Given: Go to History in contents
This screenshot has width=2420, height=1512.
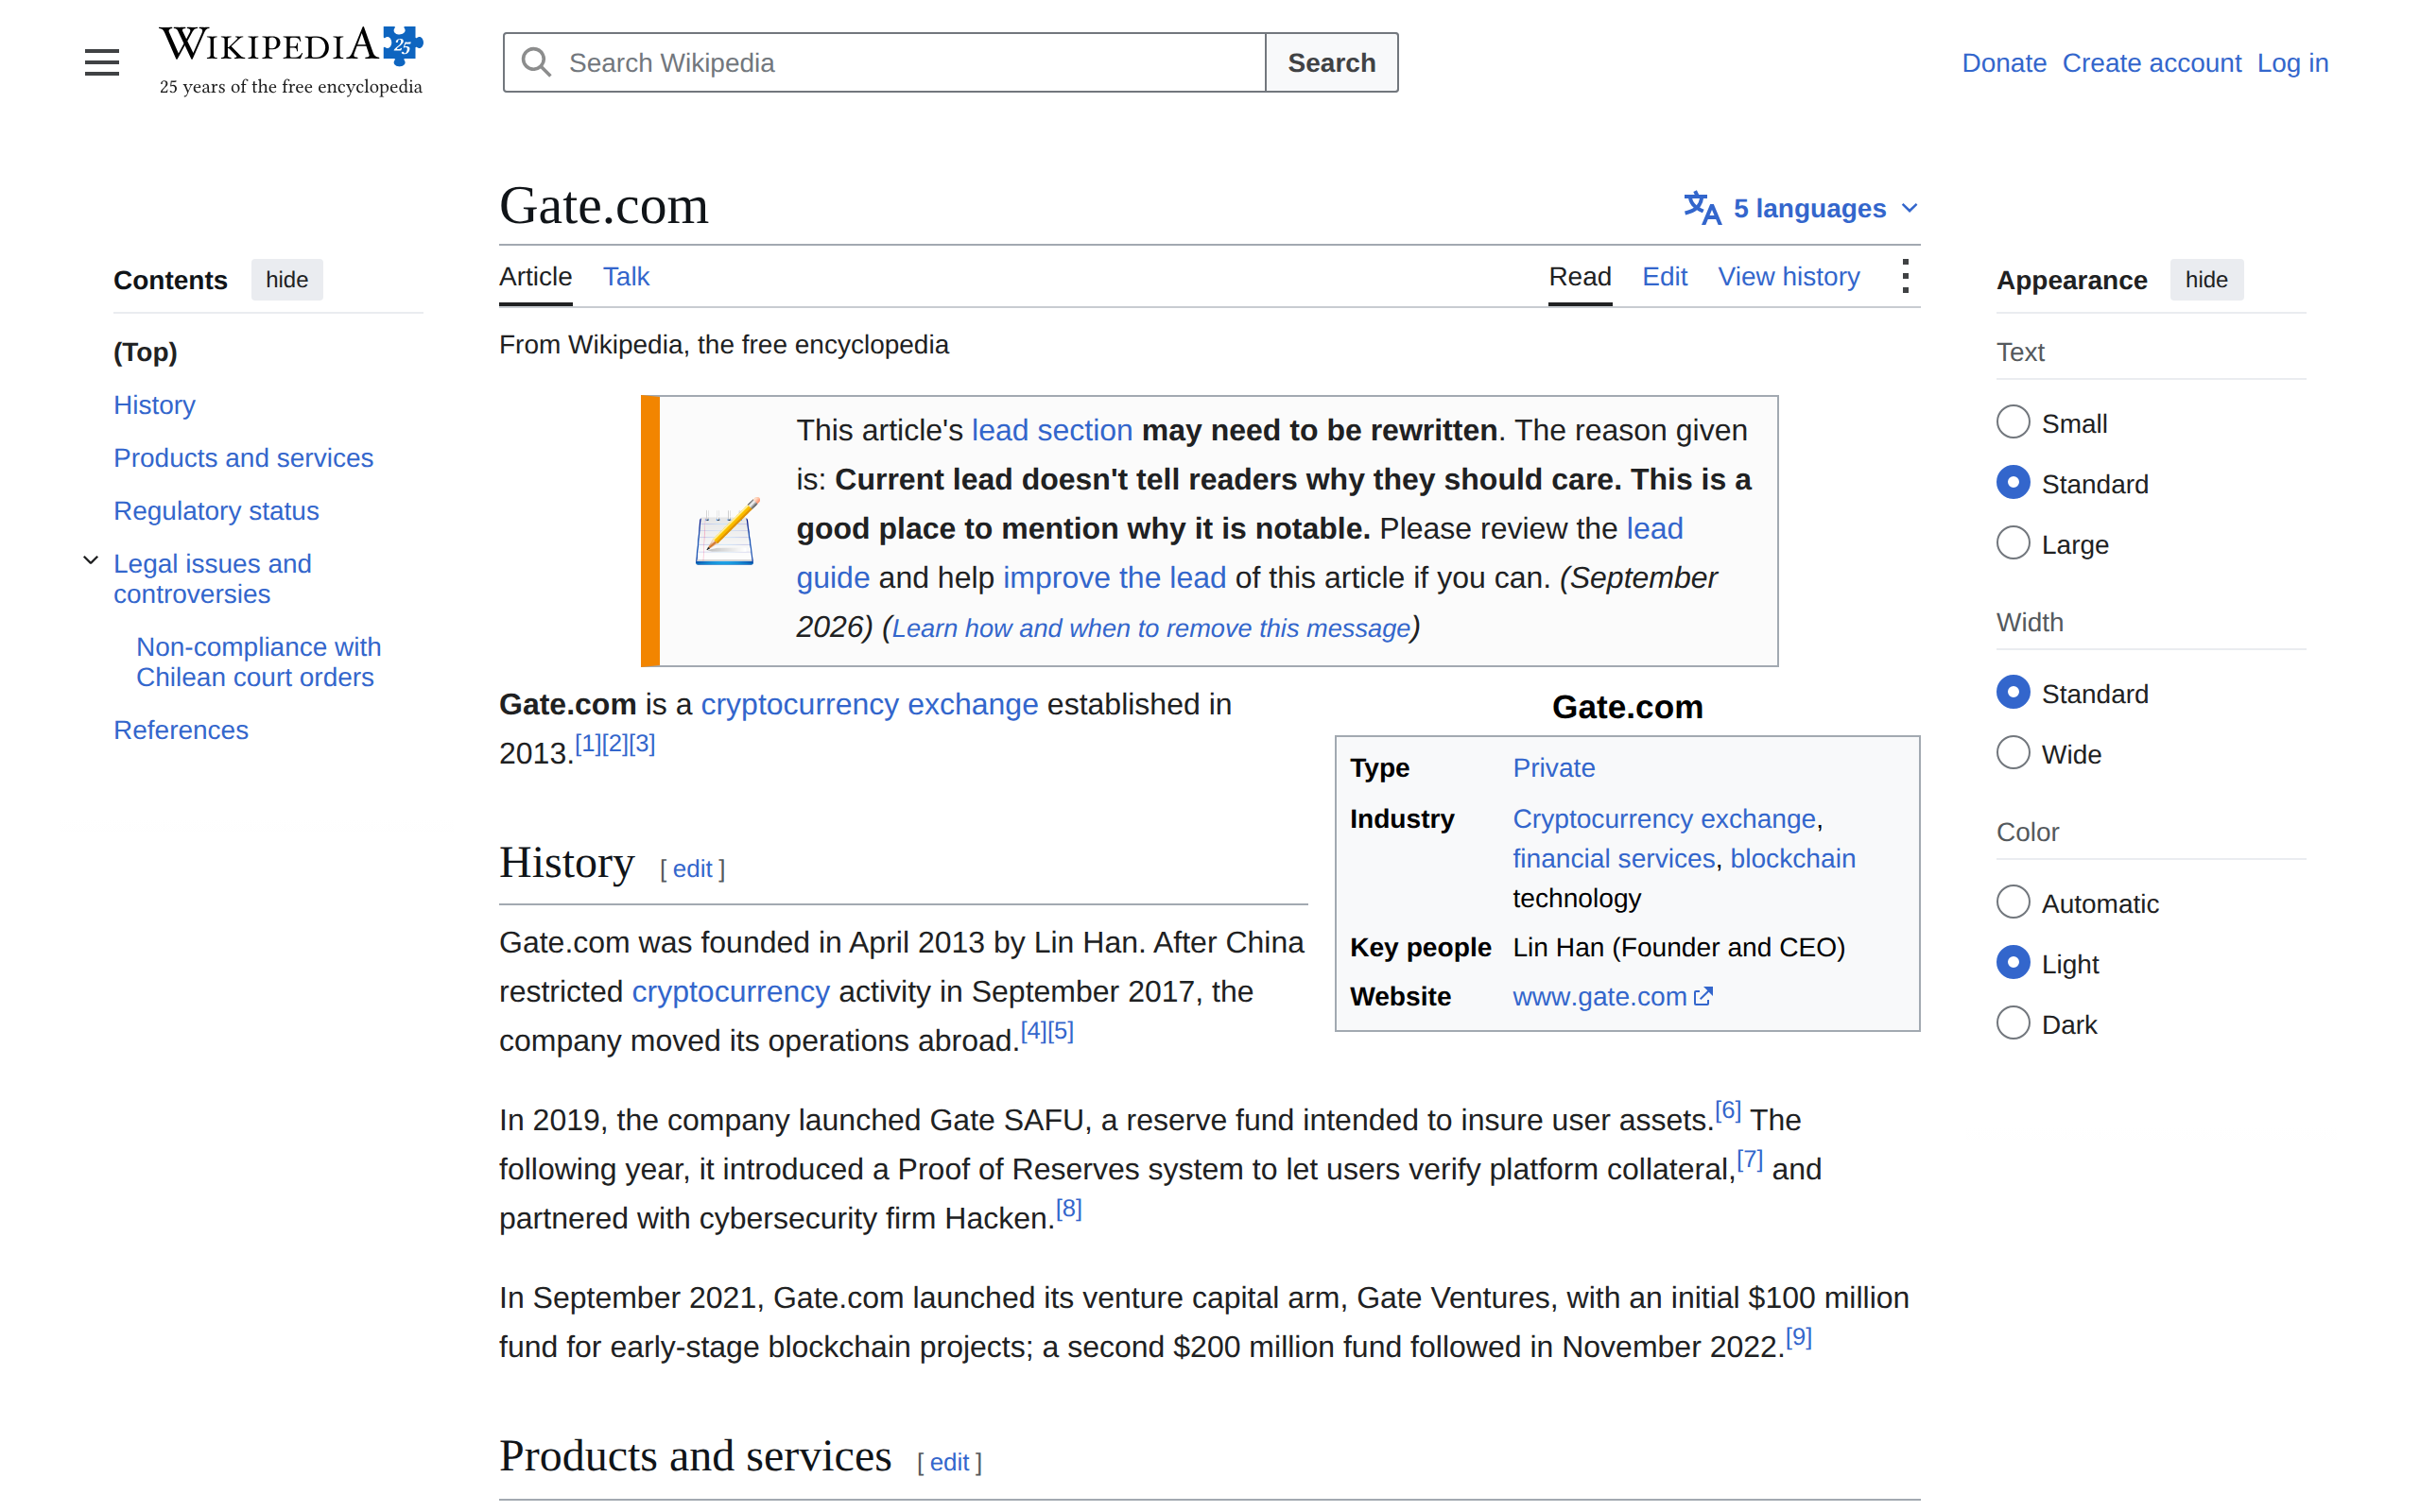Looking at the screenshot, I should [x=154, y=405].
